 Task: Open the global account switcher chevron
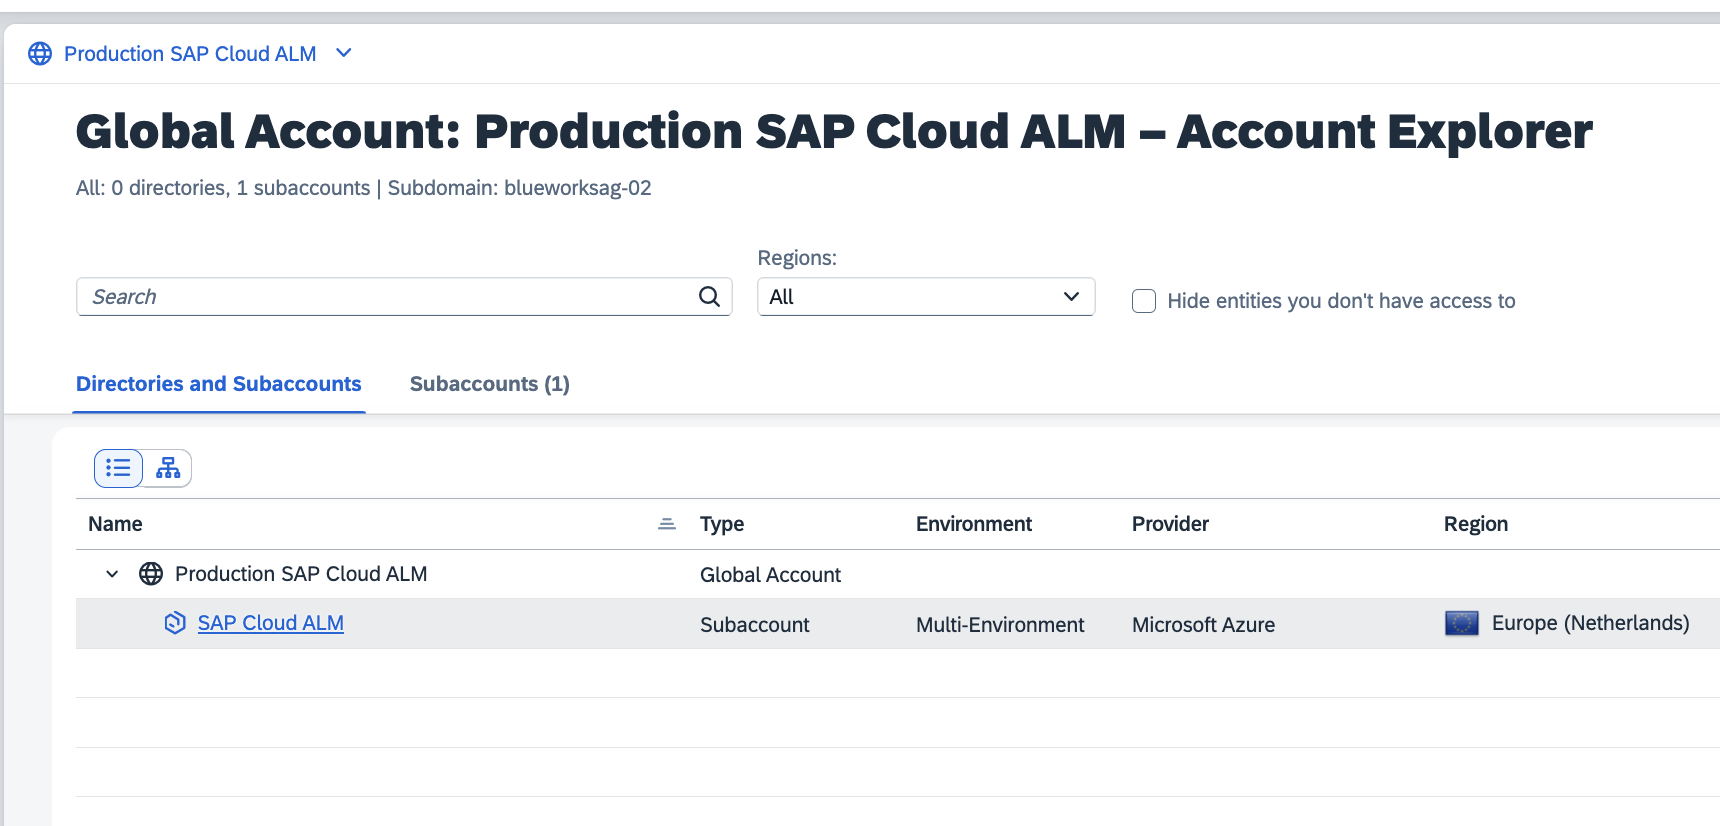point(344,54)
